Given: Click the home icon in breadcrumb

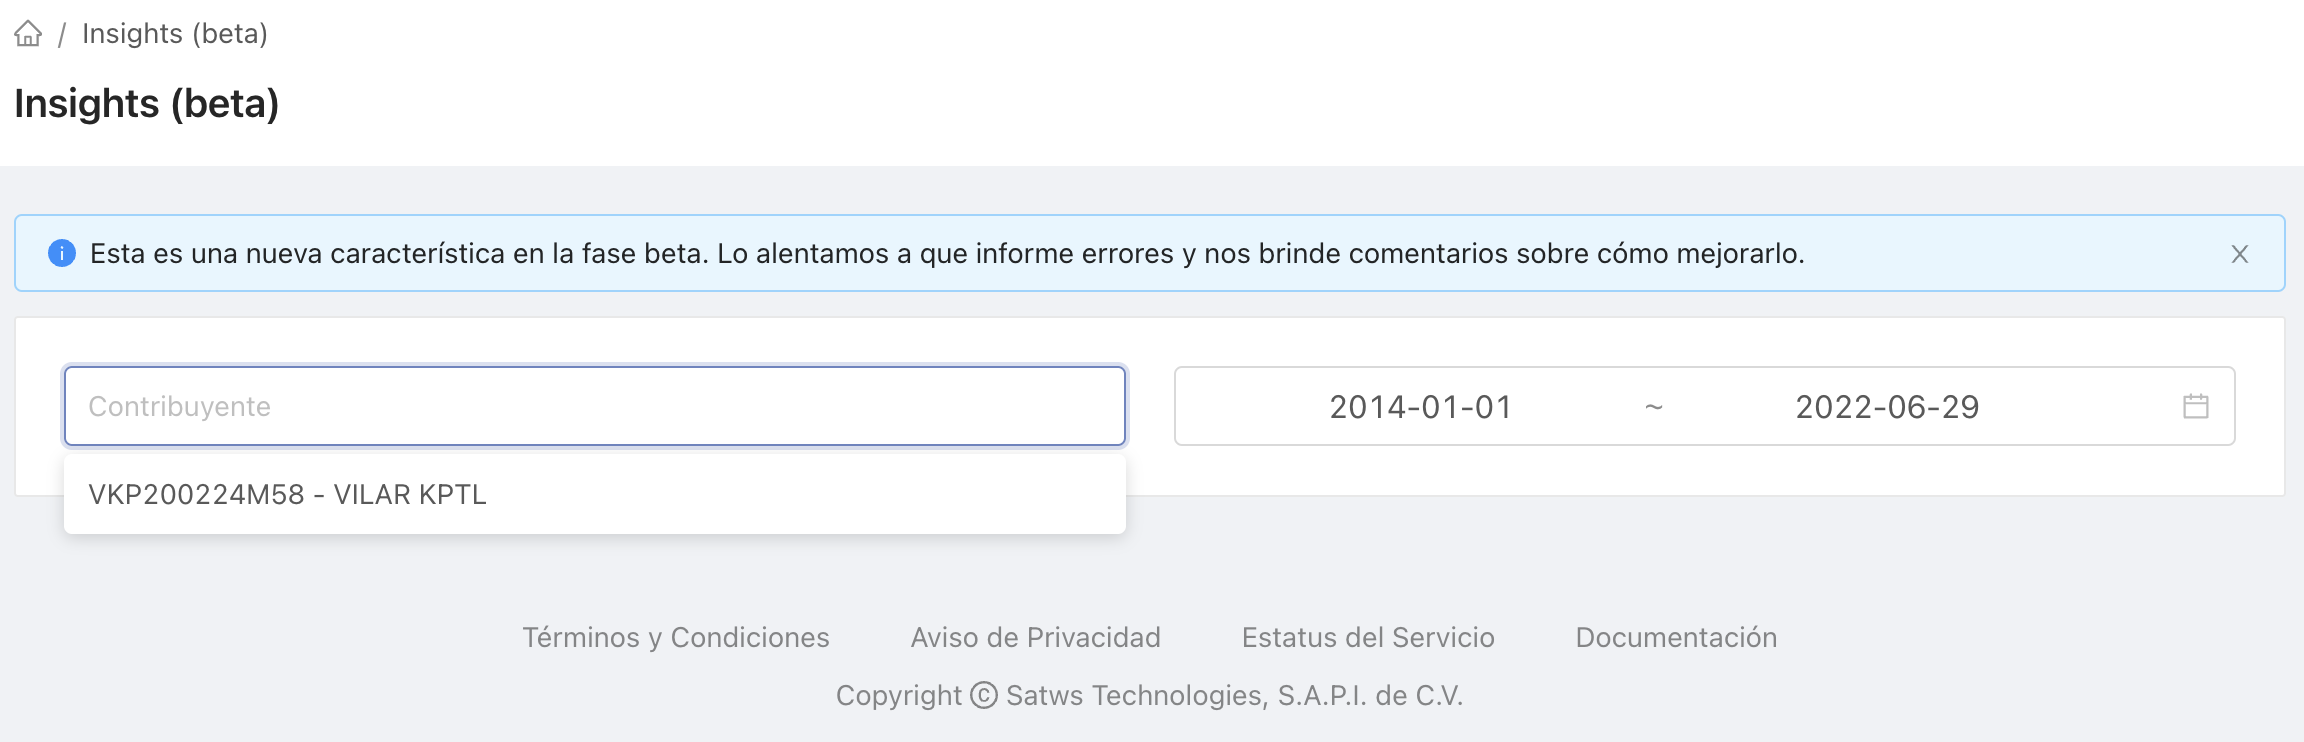Looking at the screenshot, I should tap(28, 34).
